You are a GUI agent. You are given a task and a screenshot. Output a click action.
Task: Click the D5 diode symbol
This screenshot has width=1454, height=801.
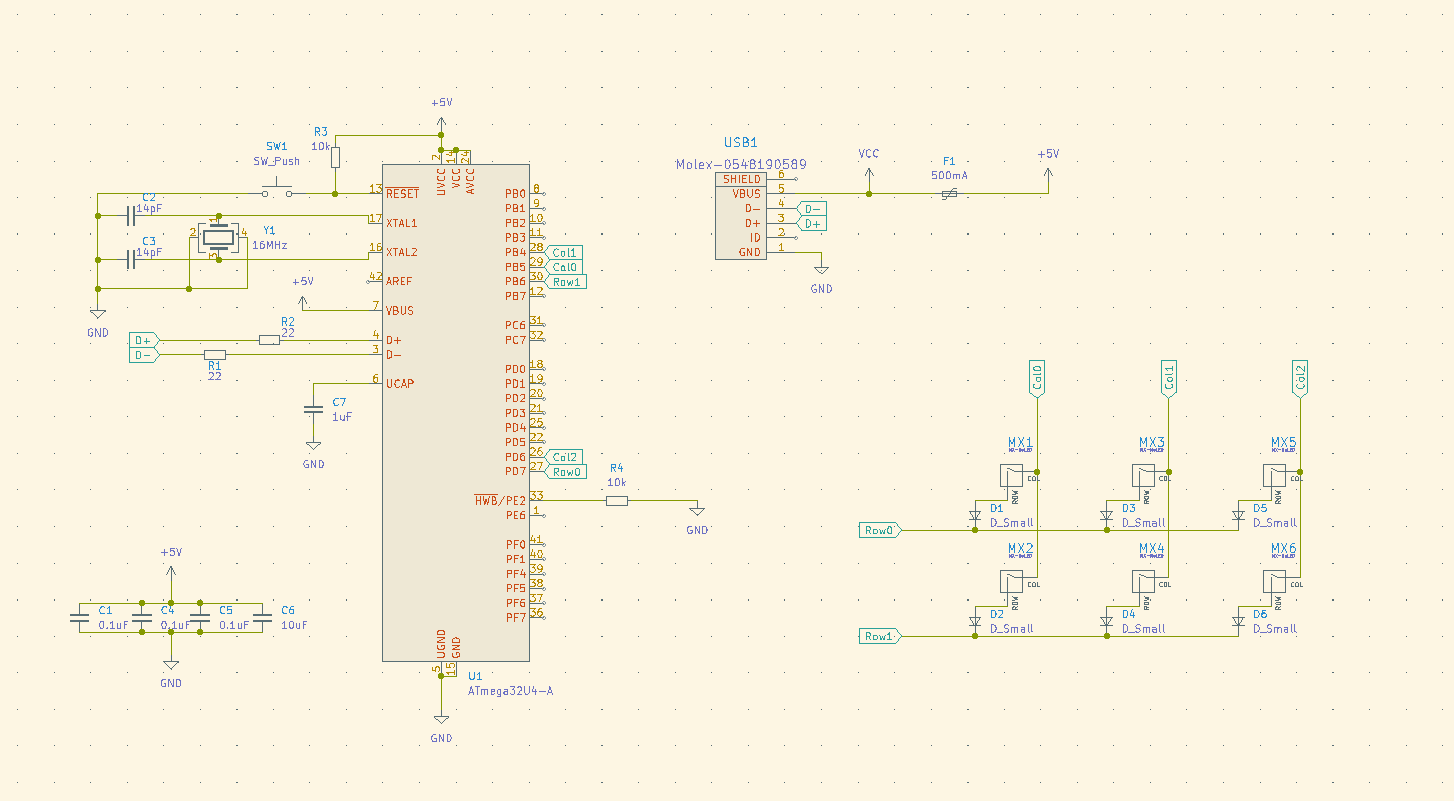[x=1238, y=516]
